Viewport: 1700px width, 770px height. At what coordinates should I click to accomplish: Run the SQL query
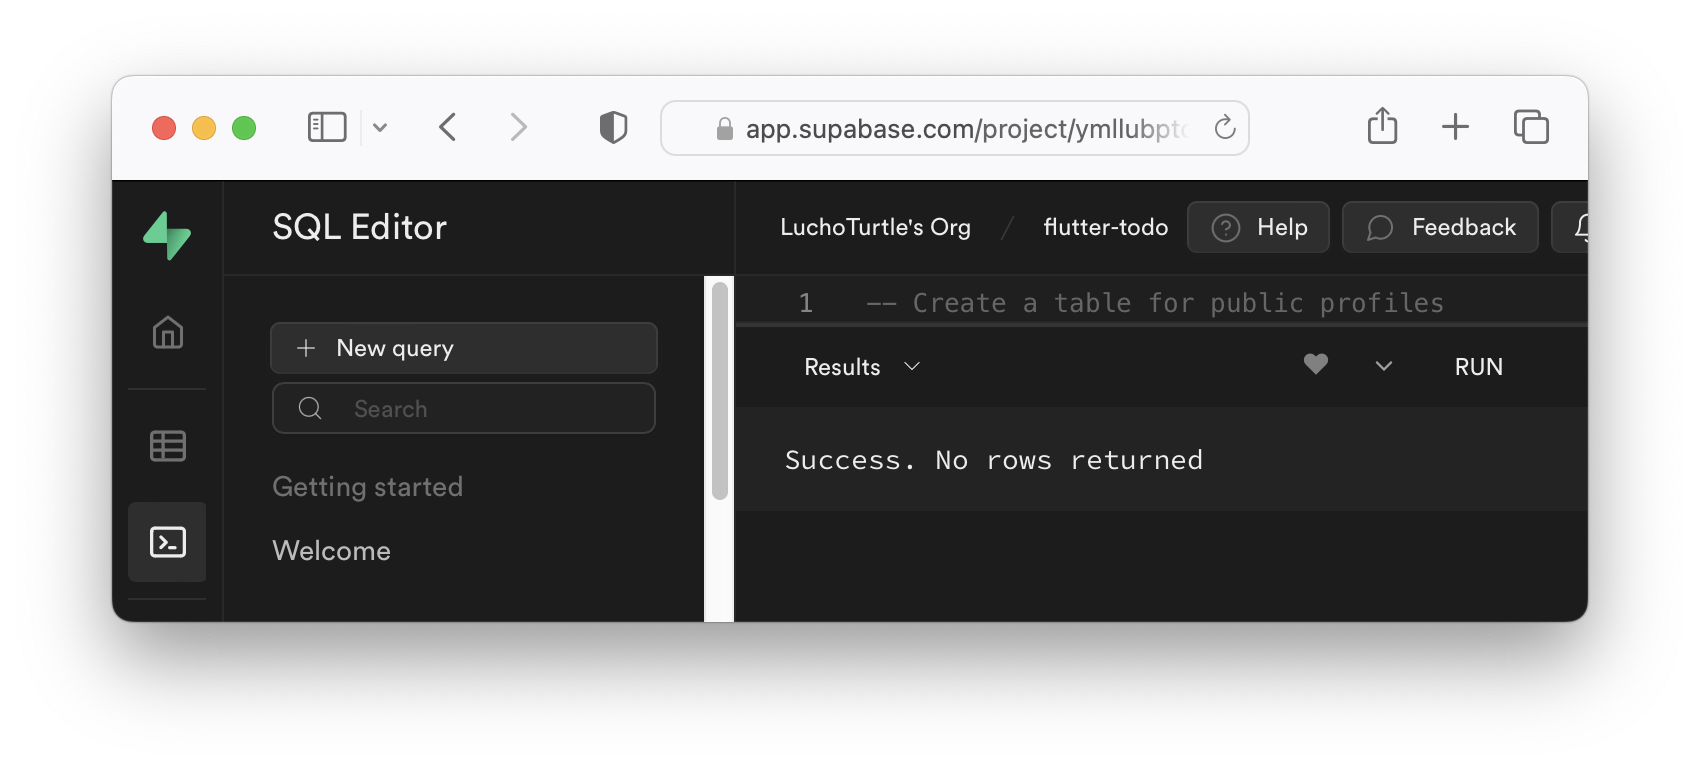[1478, 367]
